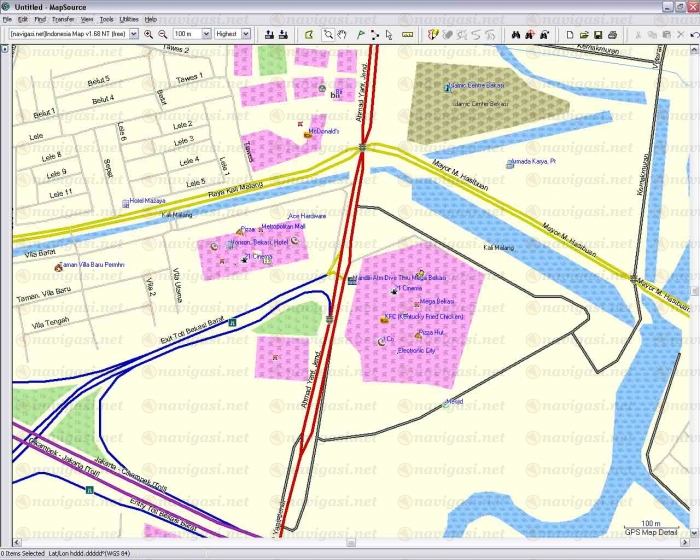Expand the 100 m zoom scale dropdown
The height and width of the screenshot is (560, 700).
point(207,34)
